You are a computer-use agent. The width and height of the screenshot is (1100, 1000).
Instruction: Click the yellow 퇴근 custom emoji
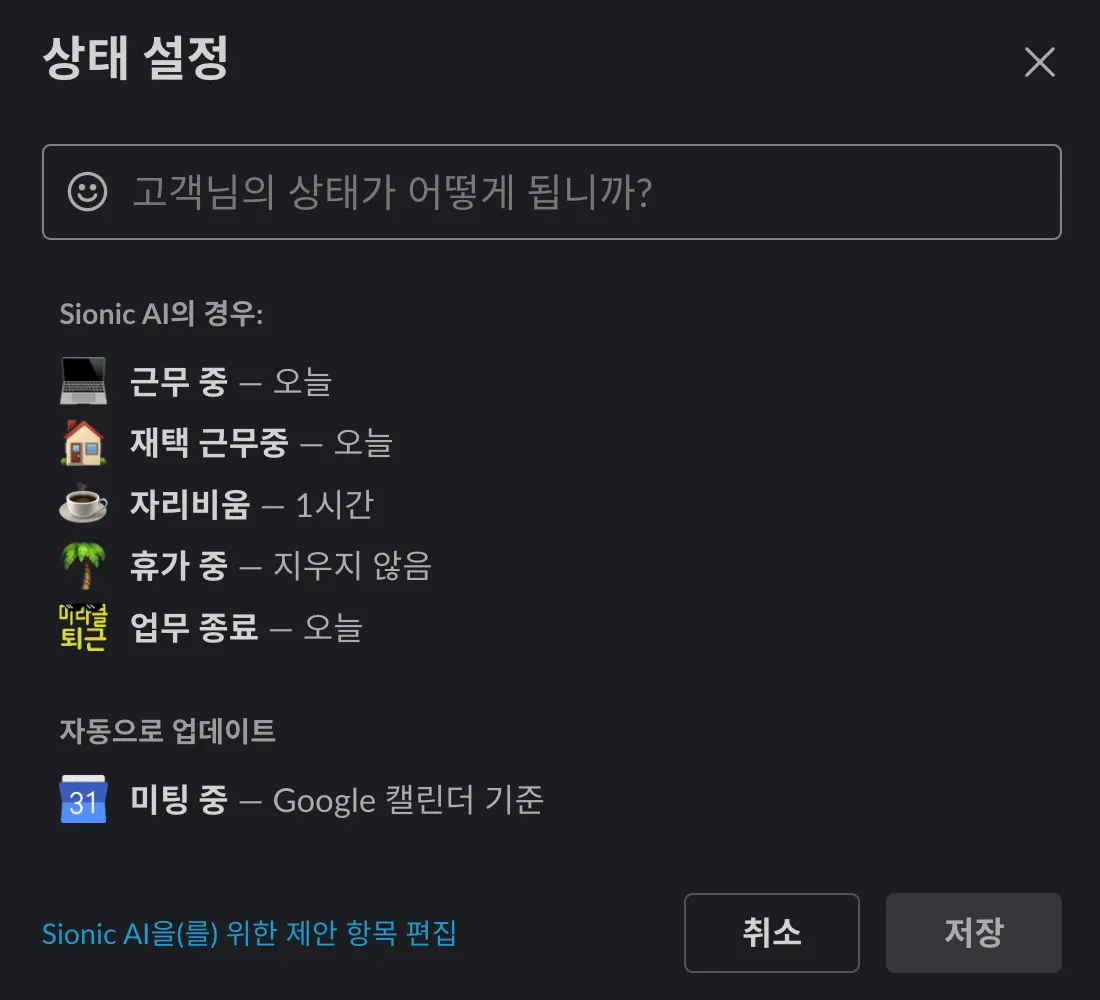tap(83, 628)
